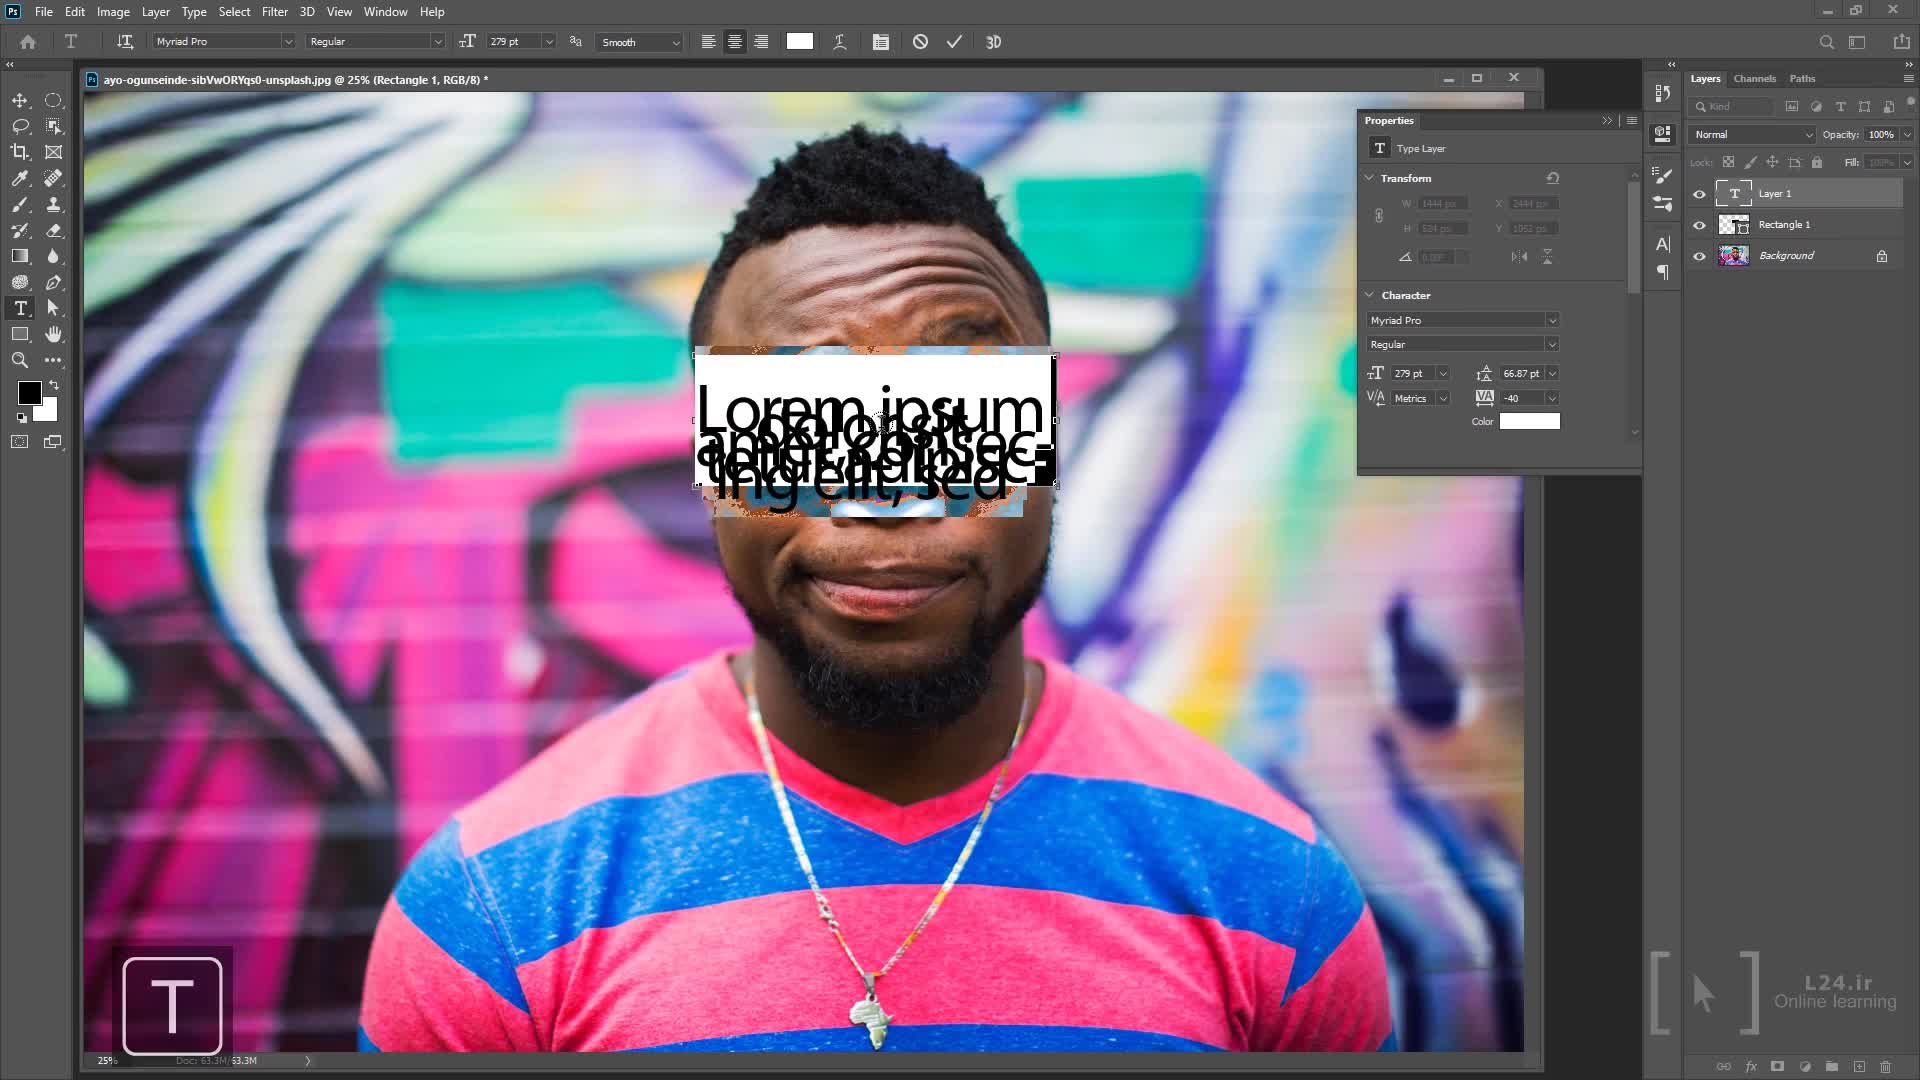Cancel the current text edits
This screenshot has height=1080, width=1920.
920,42
